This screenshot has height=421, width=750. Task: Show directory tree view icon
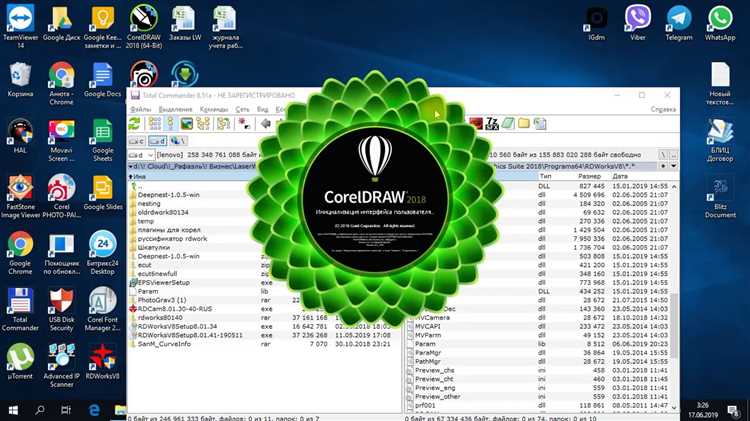(x=203, y=124)
